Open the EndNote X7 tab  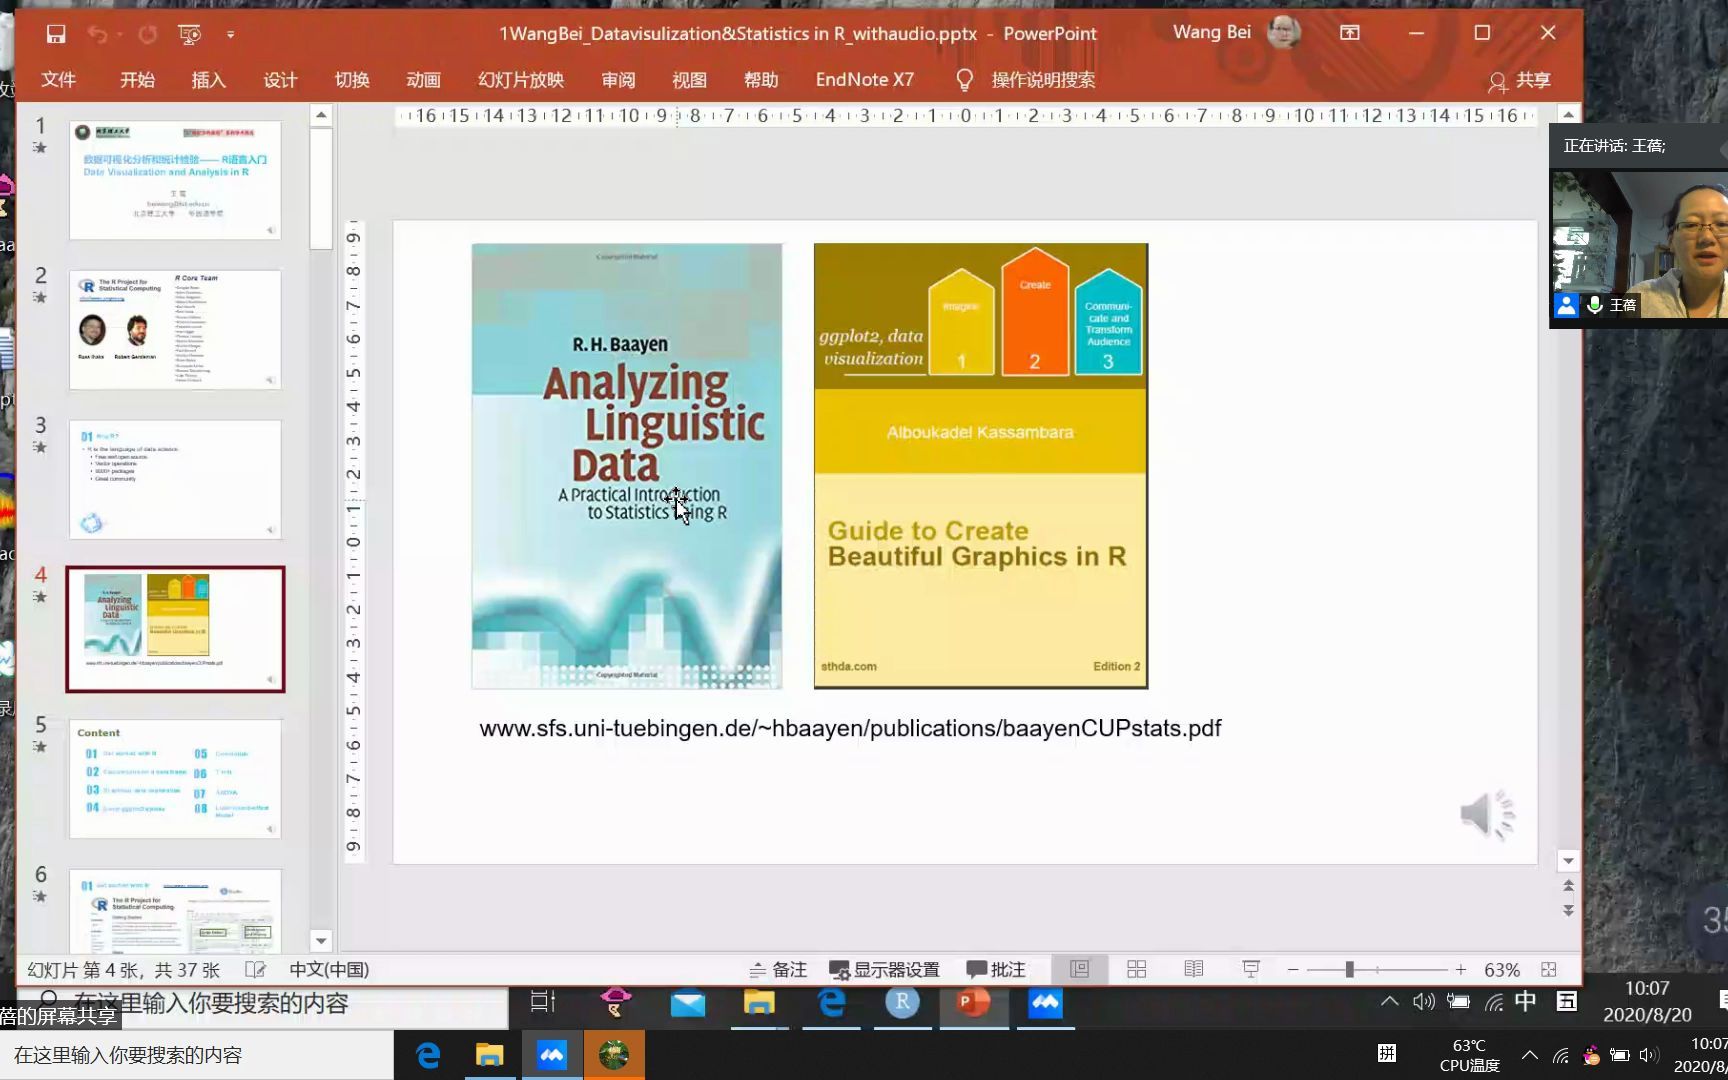864,80
